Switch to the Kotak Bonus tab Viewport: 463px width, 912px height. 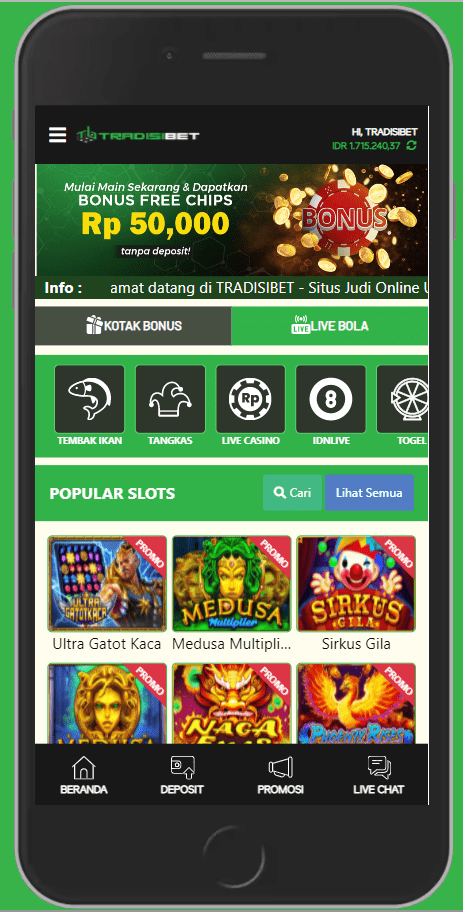133,326
